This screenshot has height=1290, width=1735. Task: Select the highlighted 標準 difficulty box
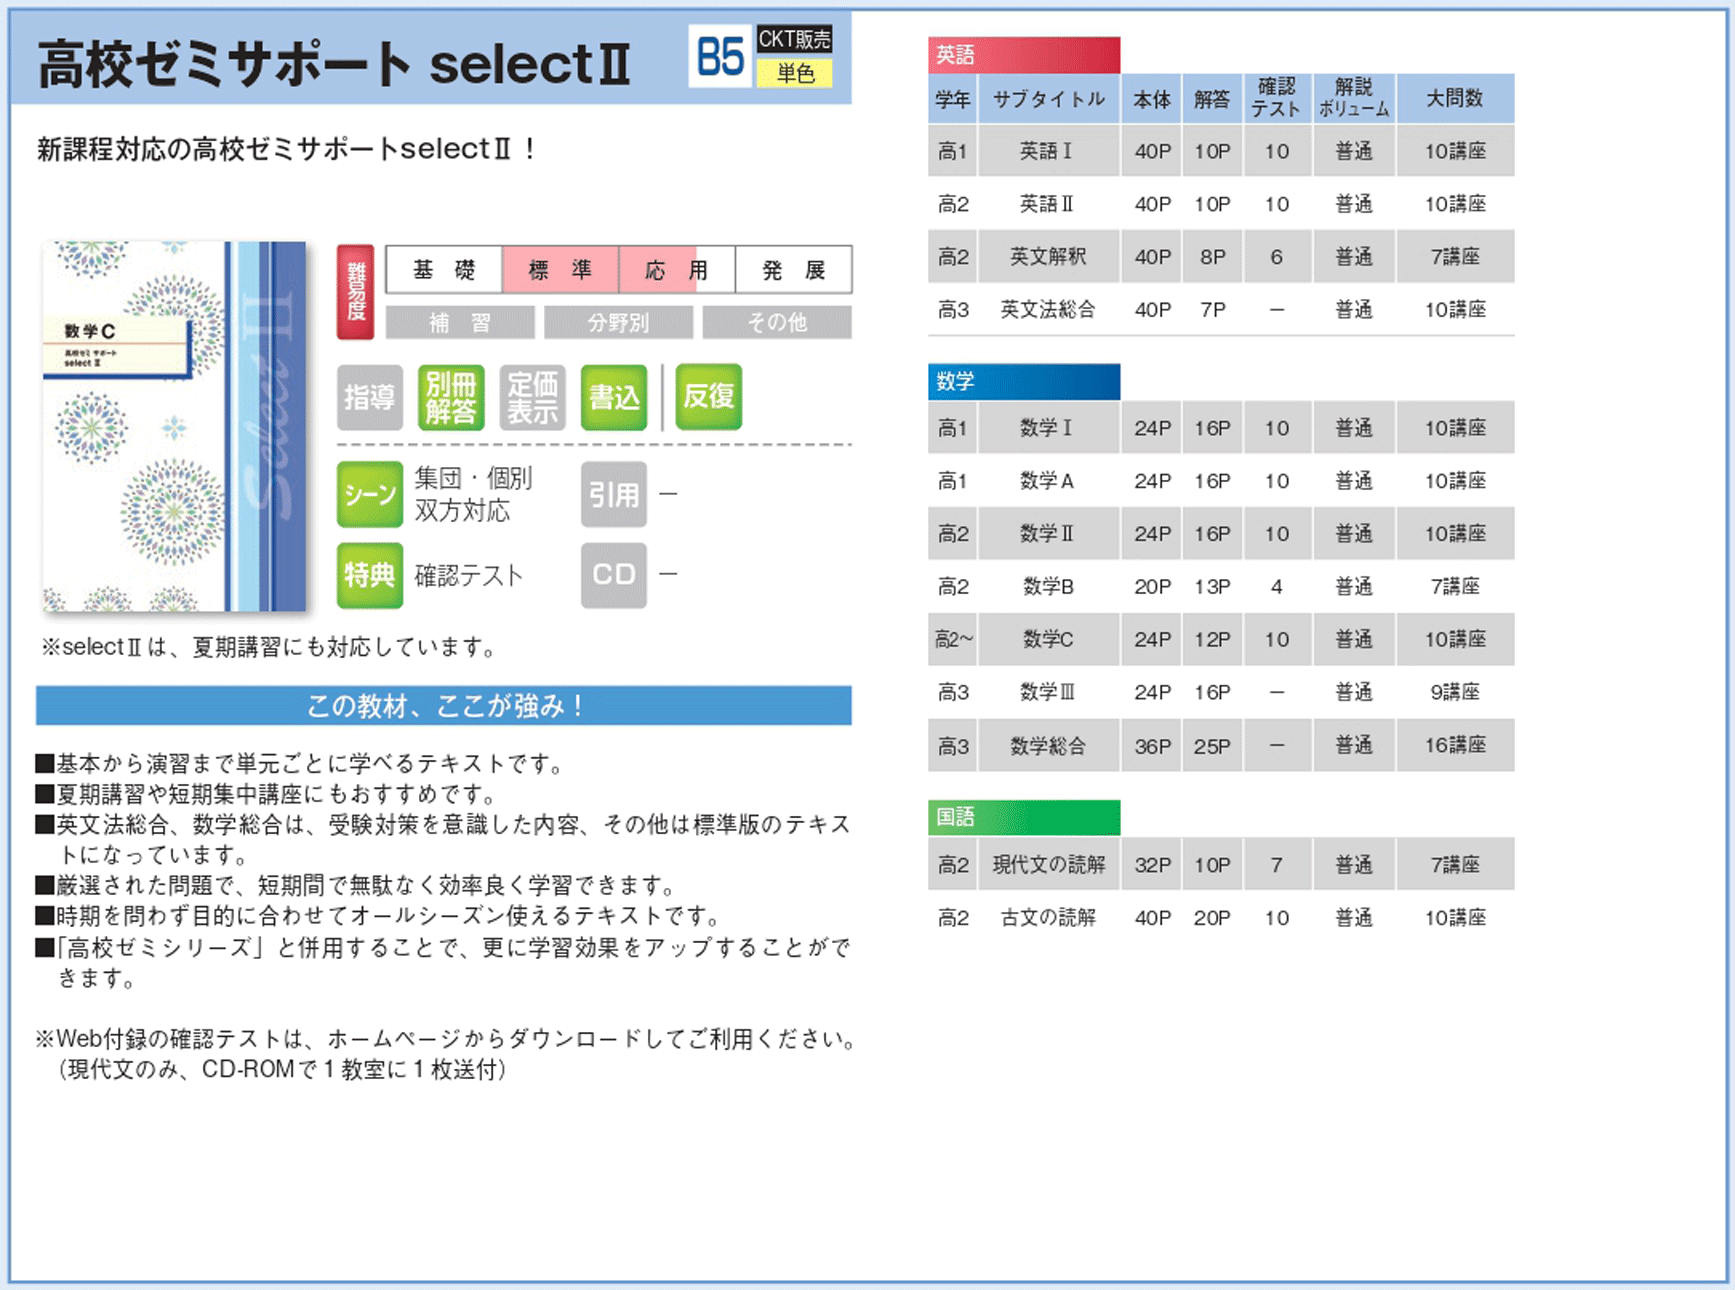tap(560, 270)
